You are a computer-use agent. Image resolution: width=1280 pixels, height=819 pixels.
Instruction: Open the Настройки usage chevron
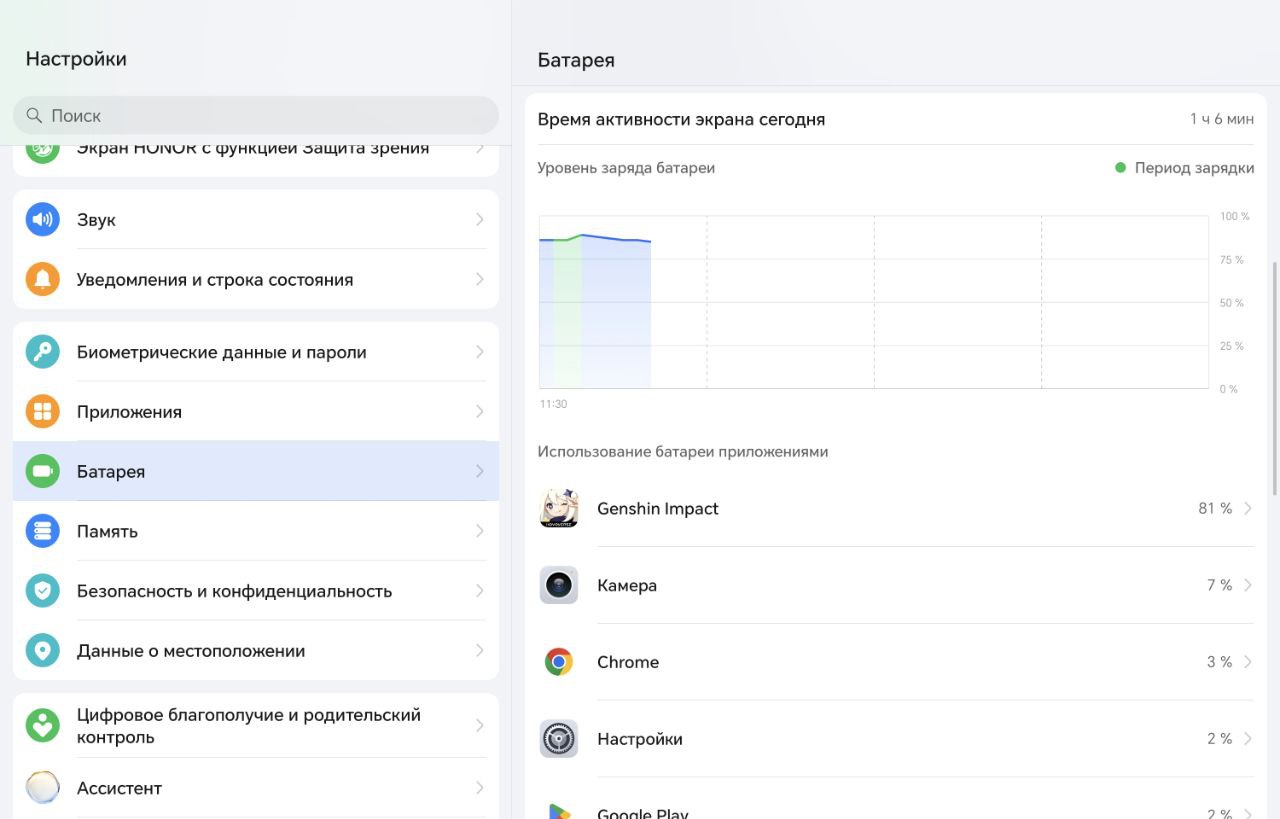click(x=1248, y=739)
